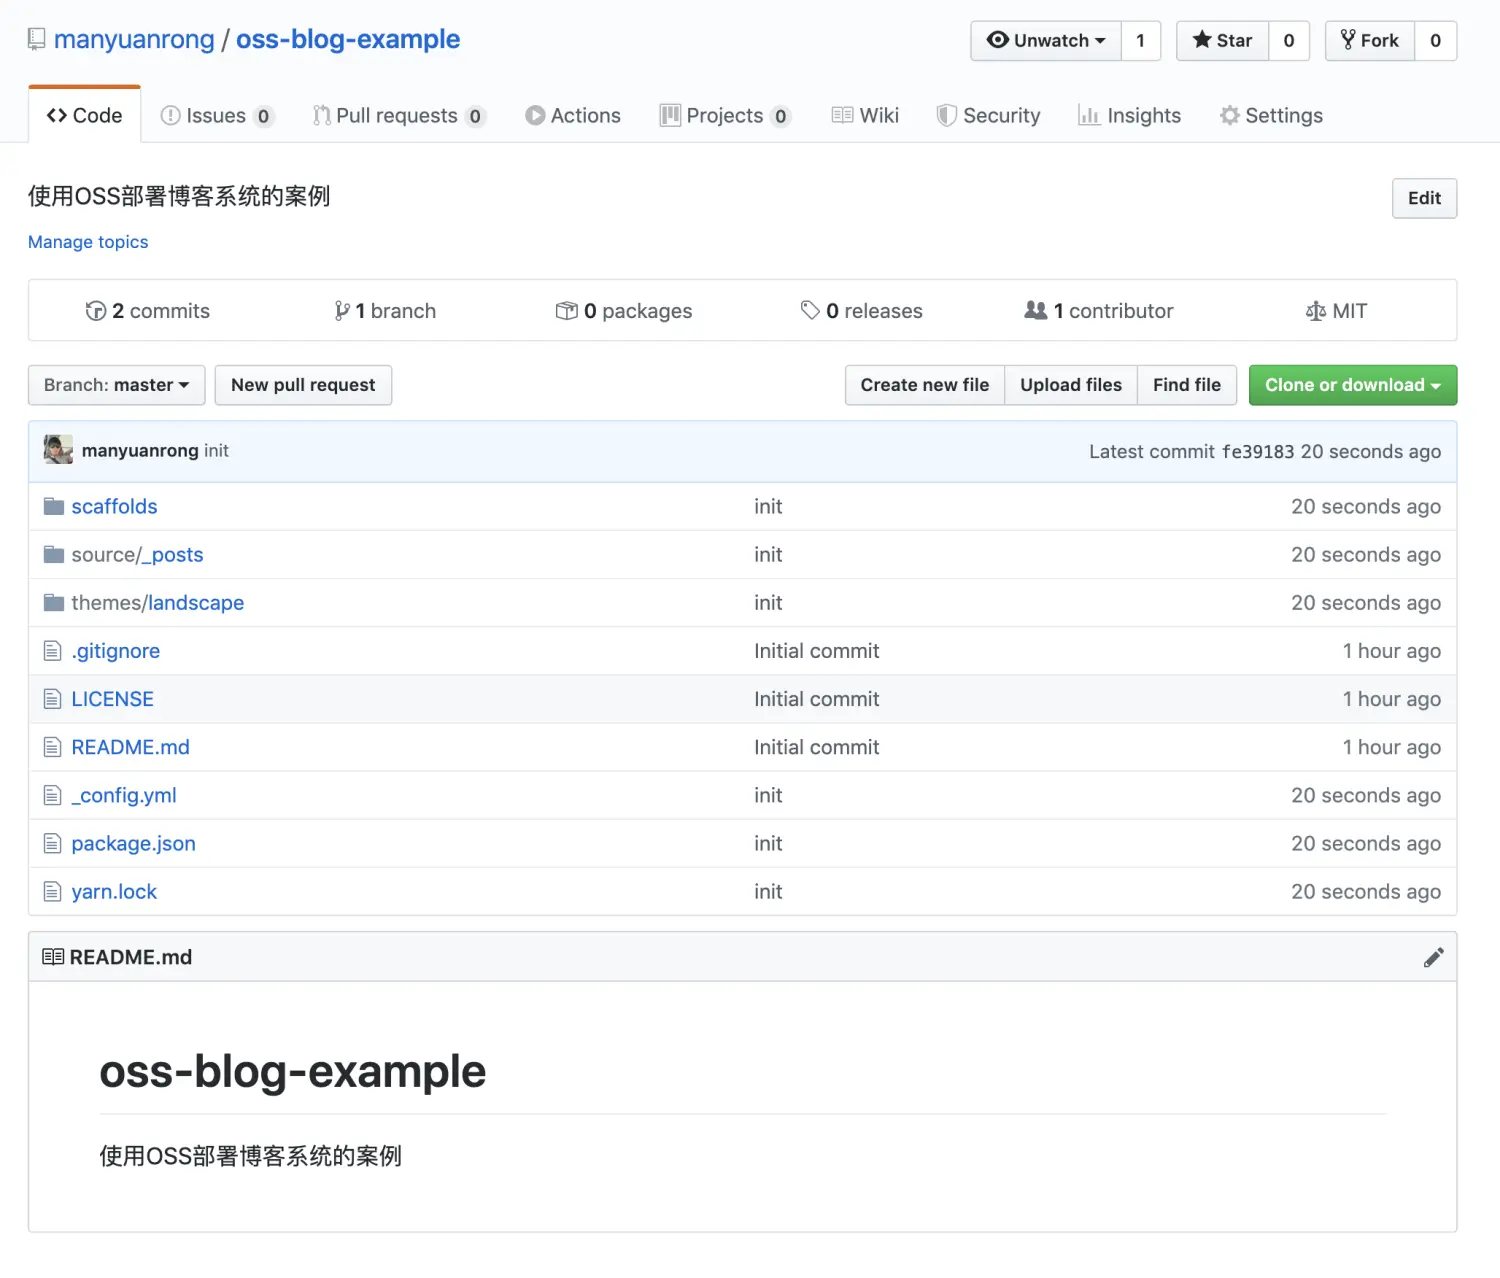
Task: Click Create new file button
Action: pyautogui.click(x=925, y=385)
